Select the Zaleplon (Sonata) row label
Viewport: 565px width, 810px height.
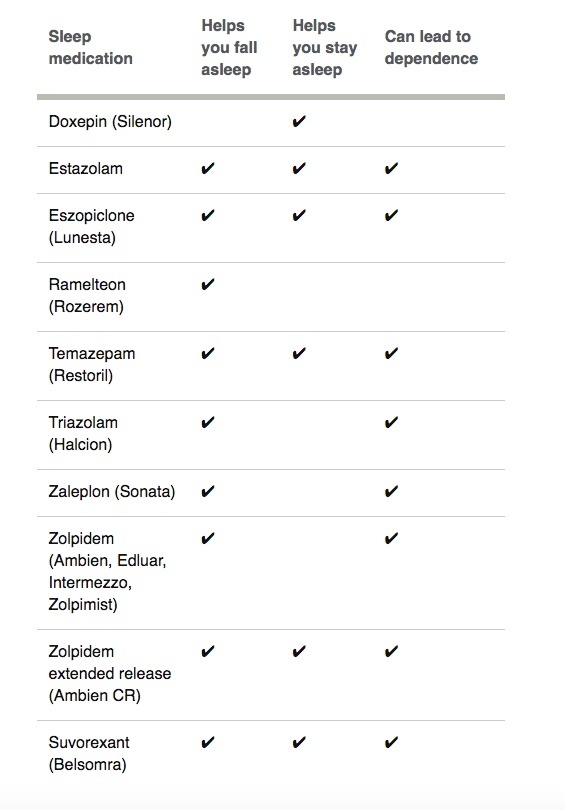112,491
